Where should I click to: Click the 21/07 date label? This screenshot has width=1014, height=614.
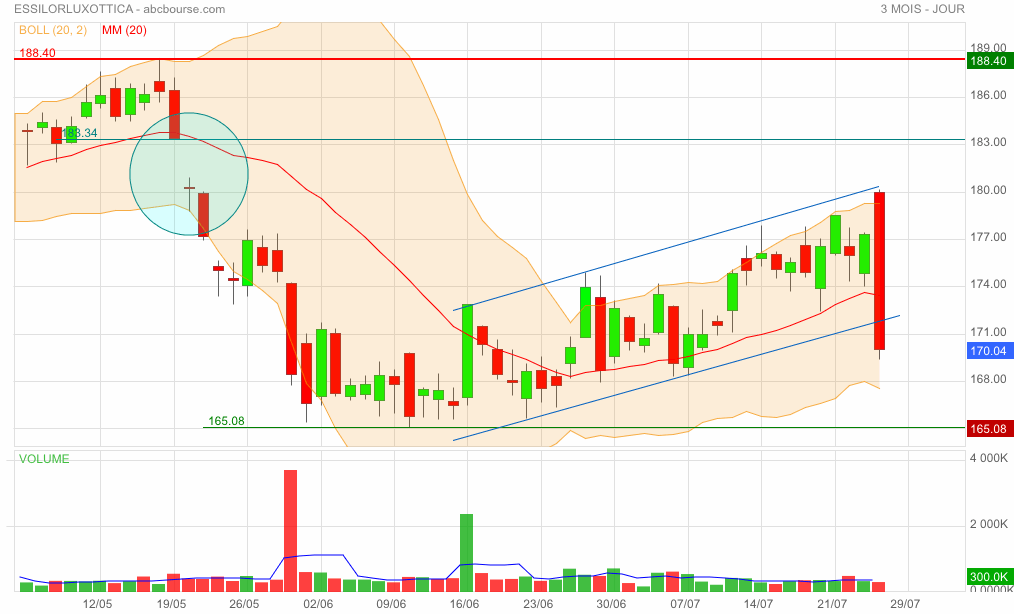point(832,604)
